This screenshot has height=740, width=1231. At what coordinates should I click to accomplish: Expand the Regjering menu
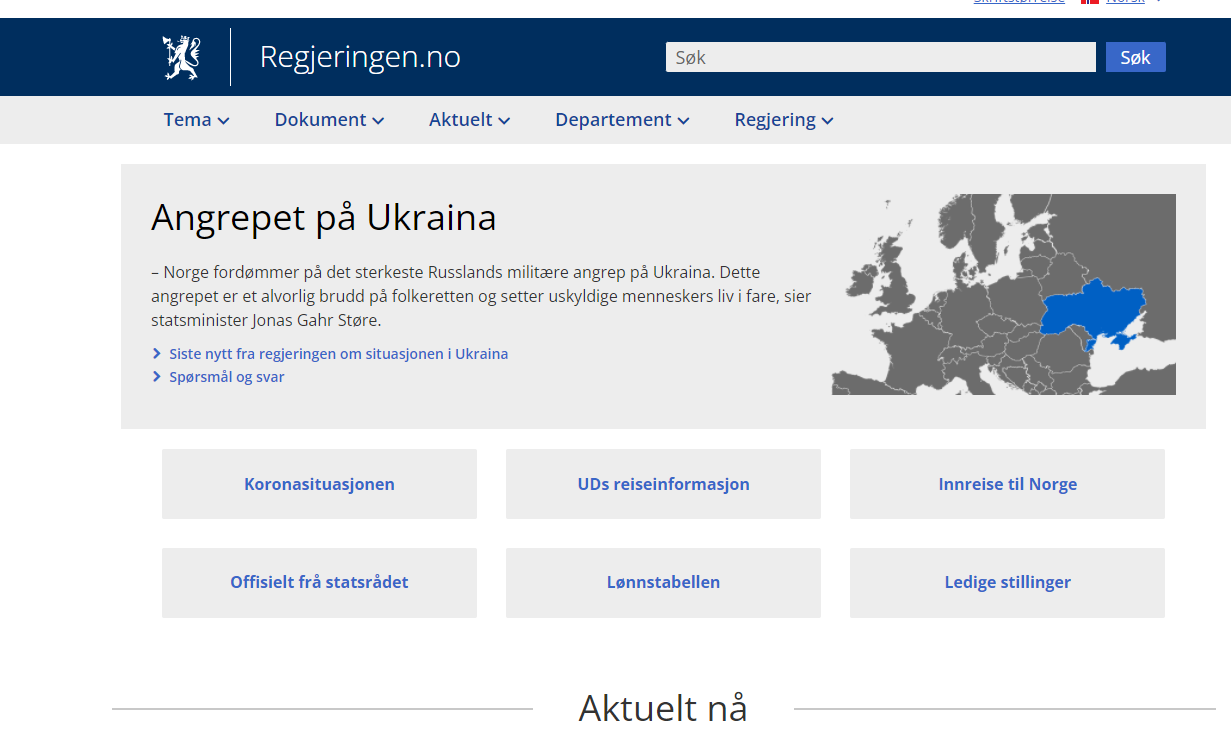click(x=784, y=120)
